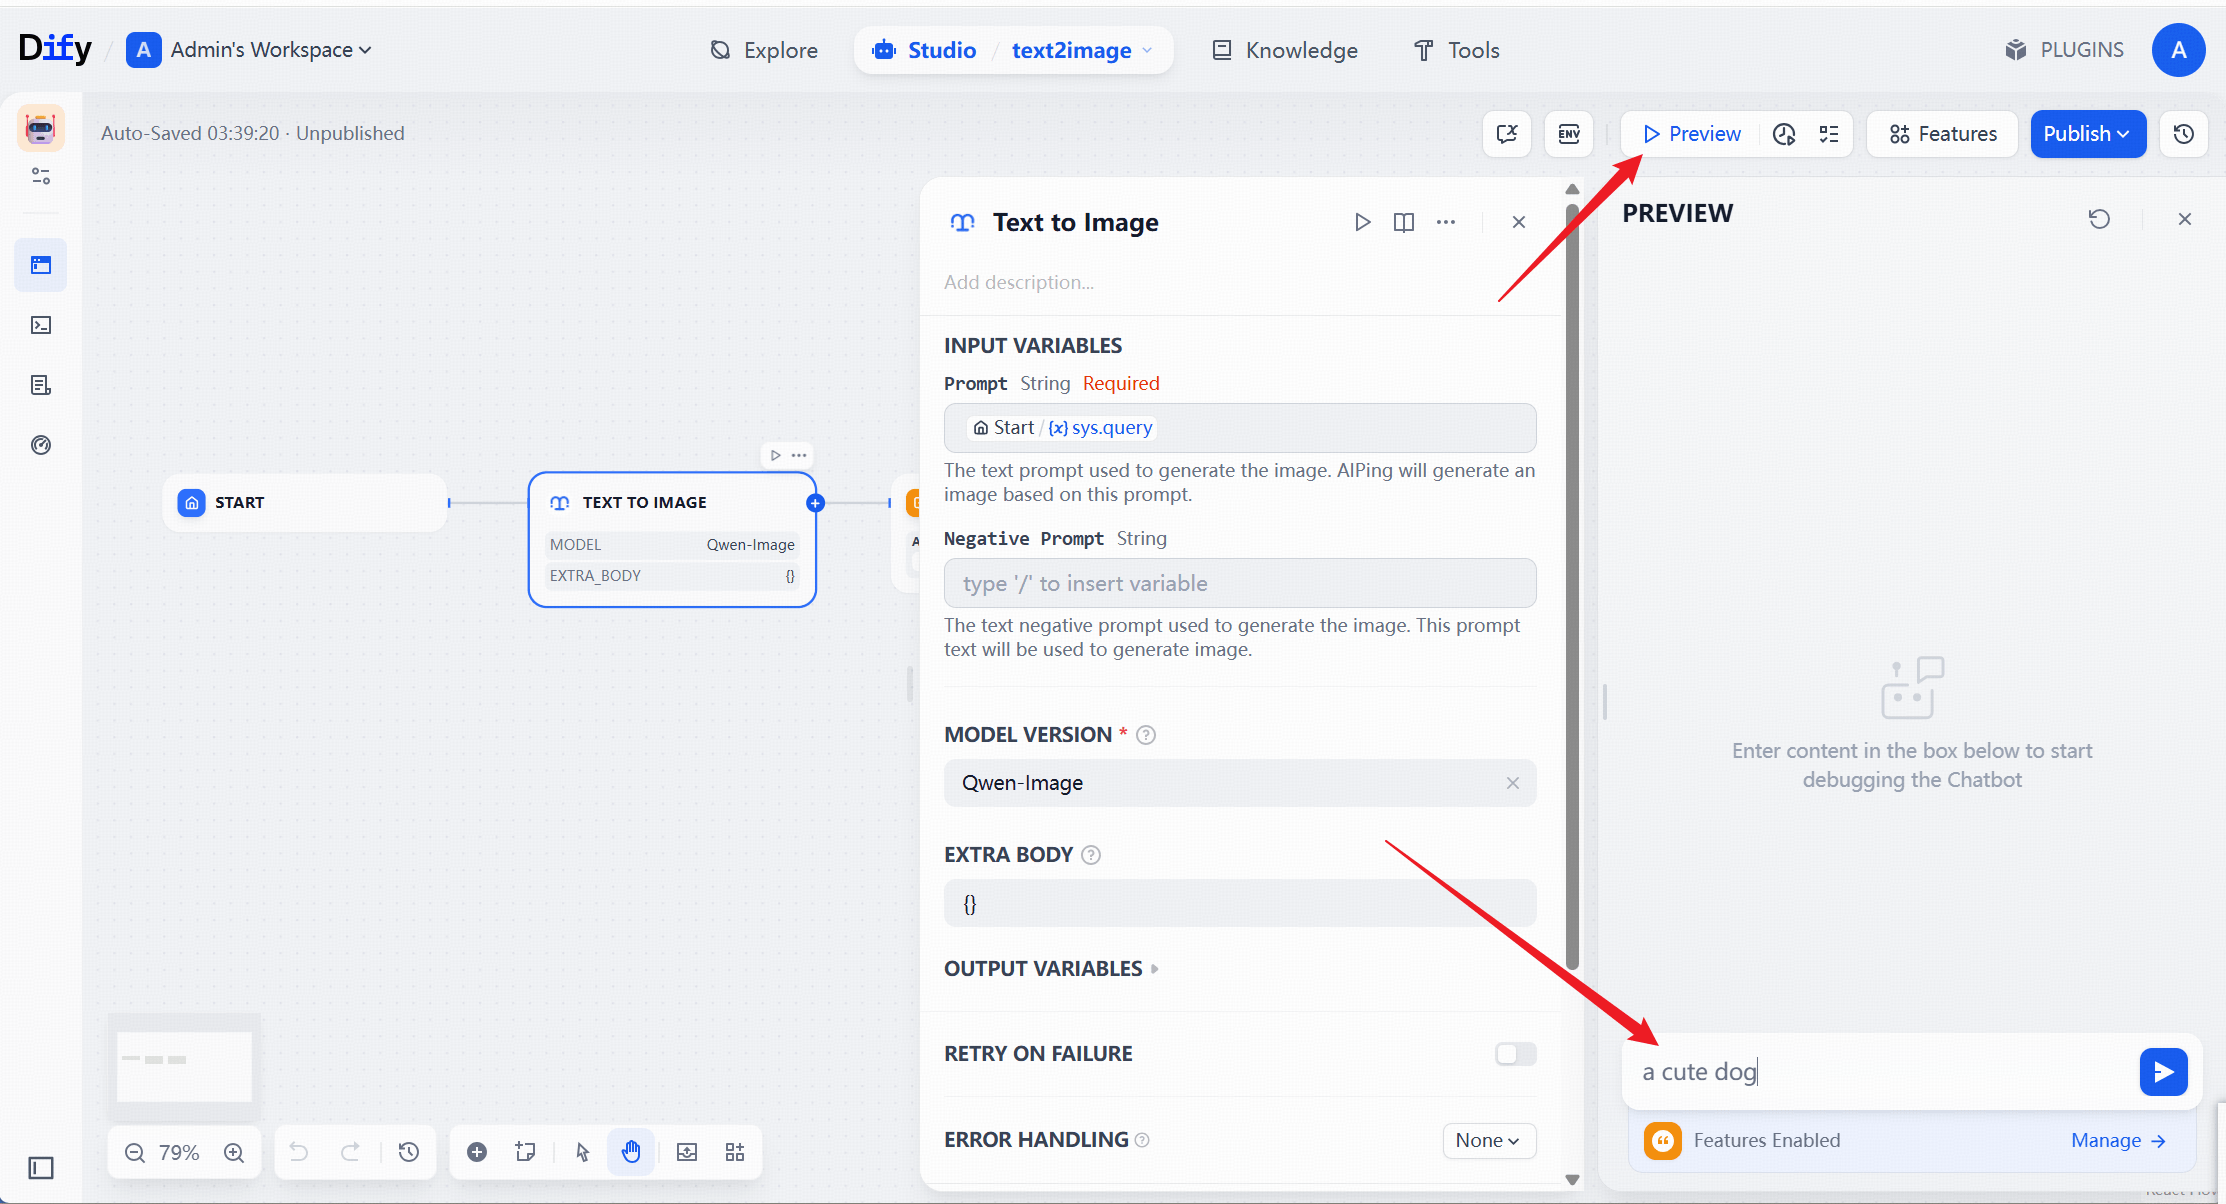This screenshot has width=2226, height=1204.
Task: Open the Publish dropdown
Action: click(2087, 134)
